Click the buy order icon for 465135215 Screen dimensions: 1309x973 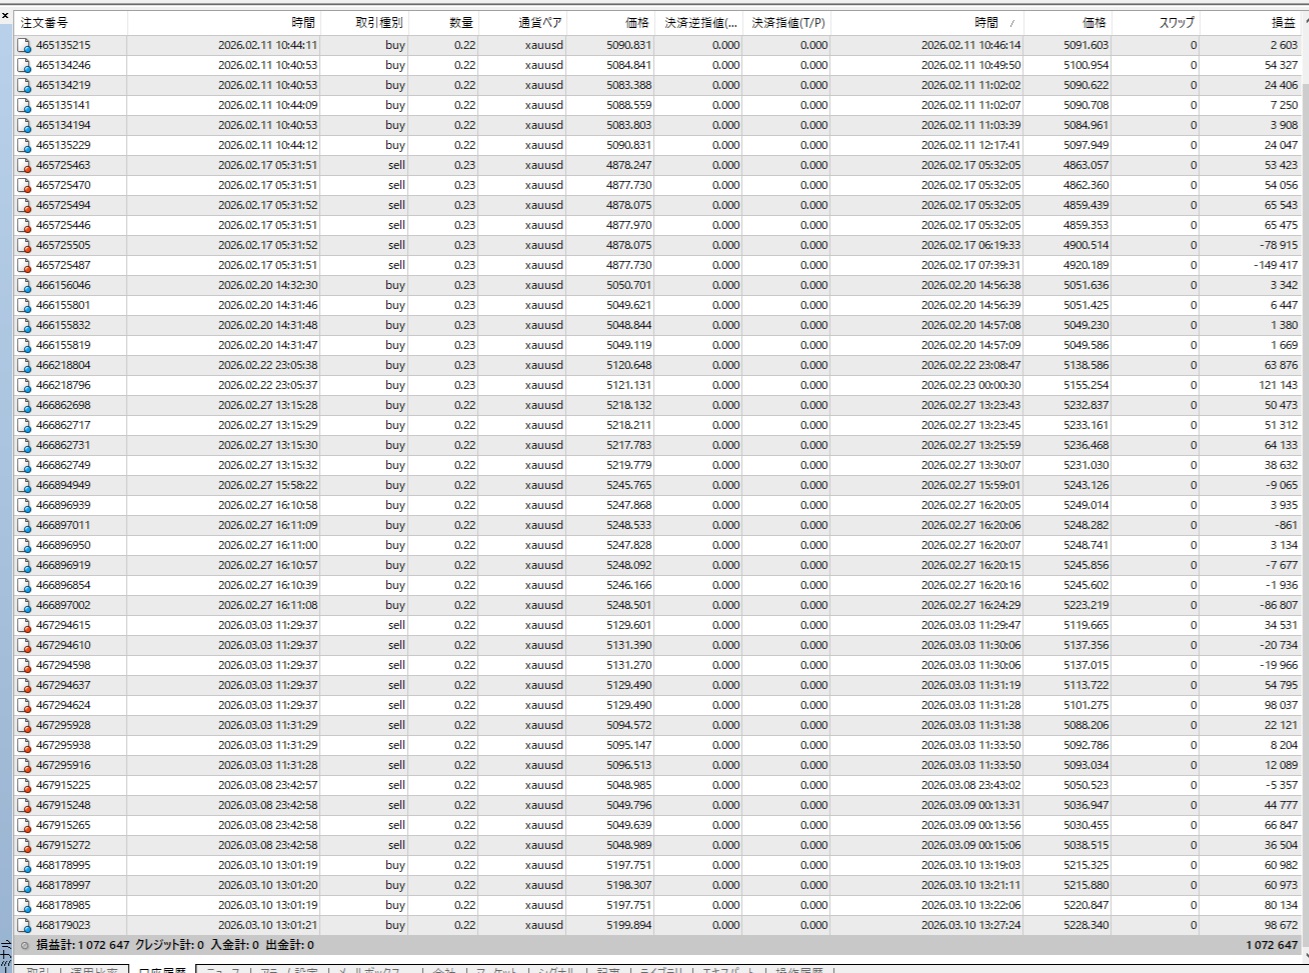24,45
